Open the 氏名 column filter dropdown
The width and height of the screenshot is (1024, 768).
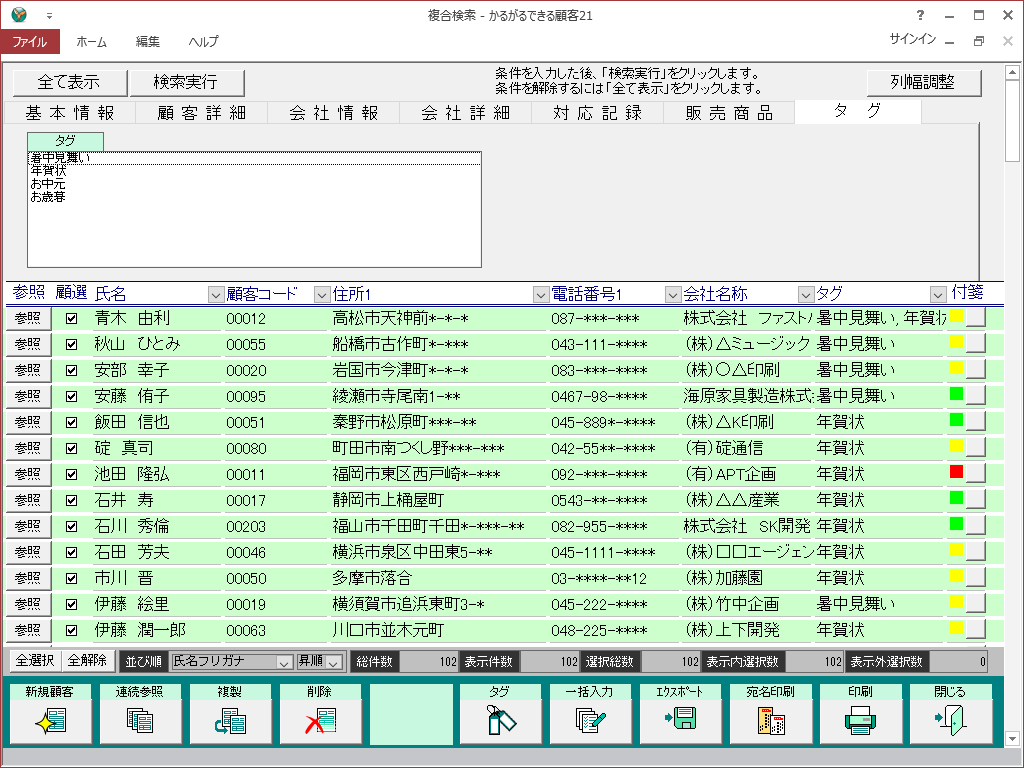click(x=216, y=295)
